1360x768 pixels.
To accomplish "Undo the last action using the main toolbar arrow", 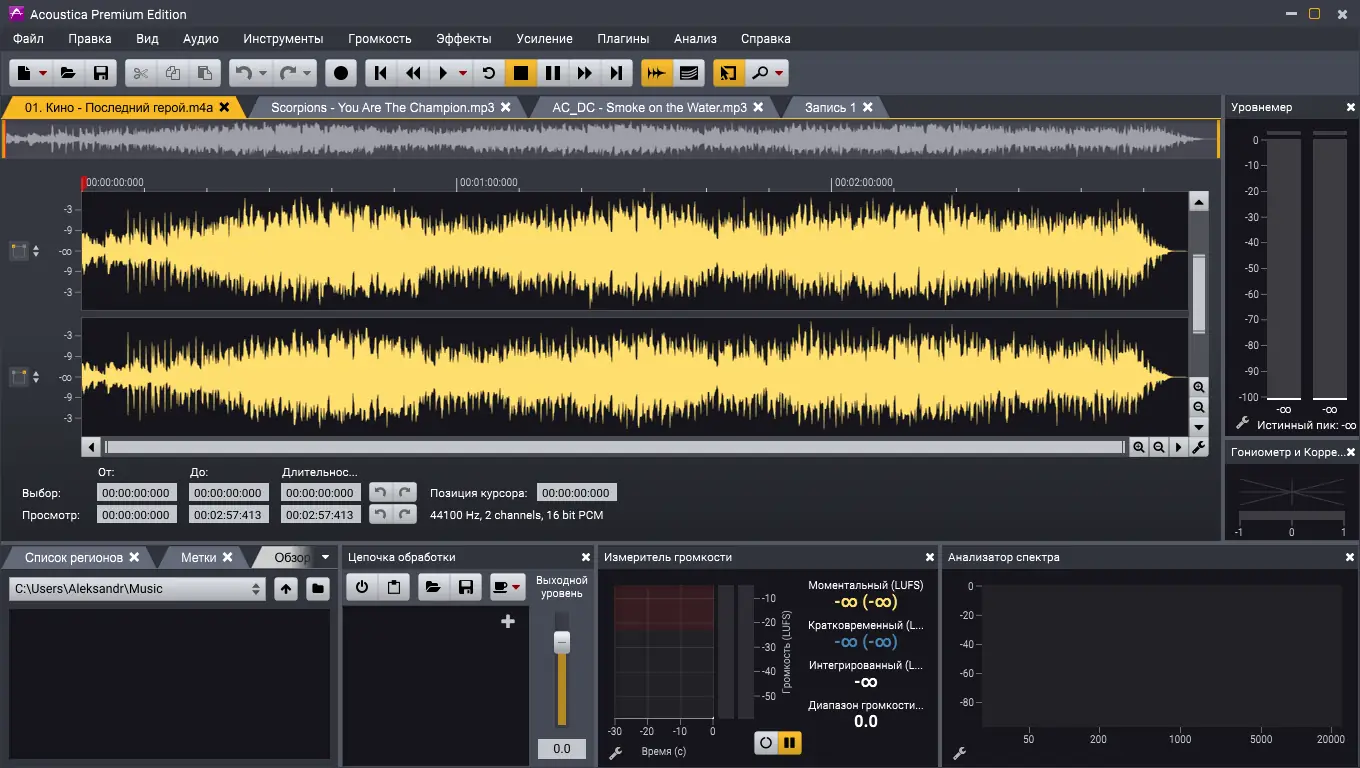I will coord(244,73).
